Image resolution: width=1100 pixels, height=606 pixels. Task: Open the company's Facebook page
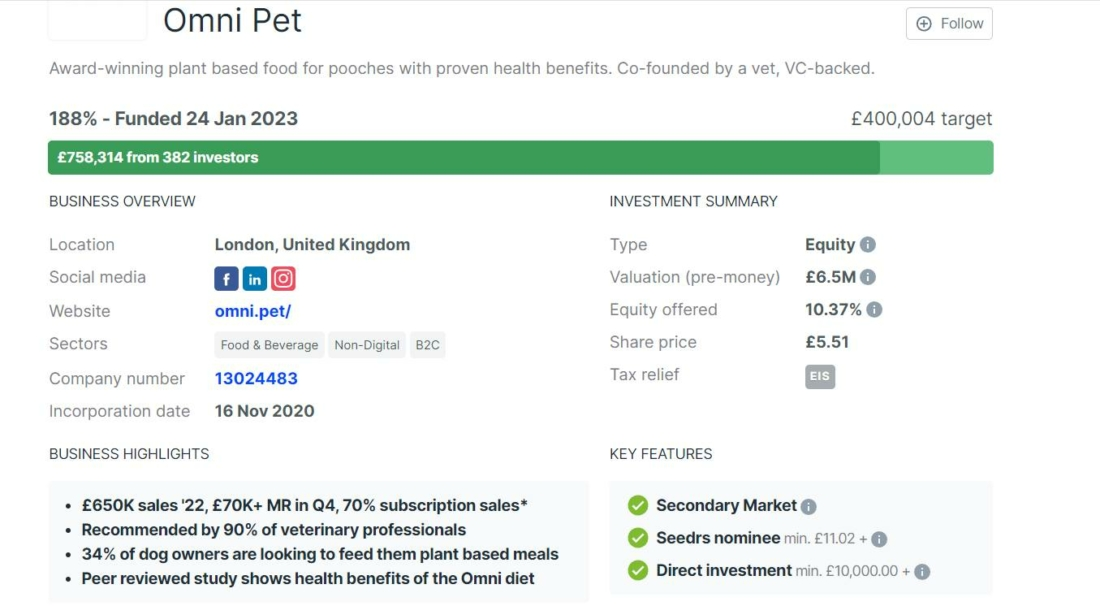(x=226, y=278)
